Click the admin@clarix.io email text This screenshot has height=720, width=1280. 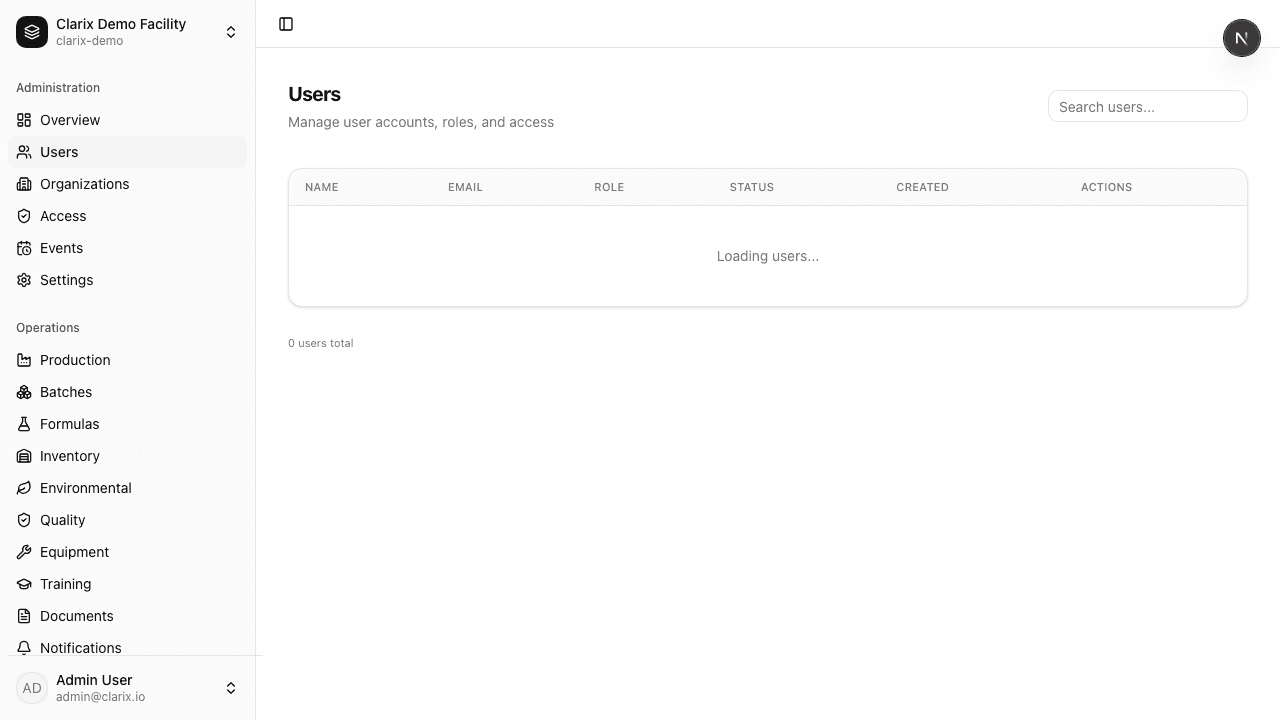100,697
